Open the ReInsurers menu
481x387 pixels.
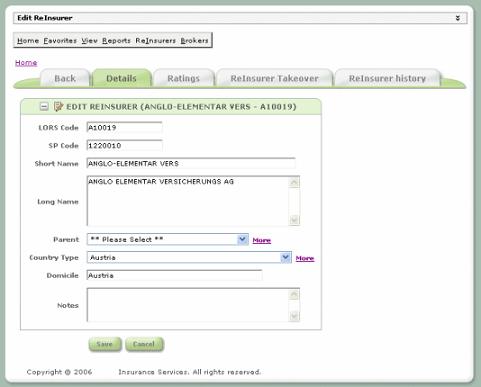click(155, 41)
